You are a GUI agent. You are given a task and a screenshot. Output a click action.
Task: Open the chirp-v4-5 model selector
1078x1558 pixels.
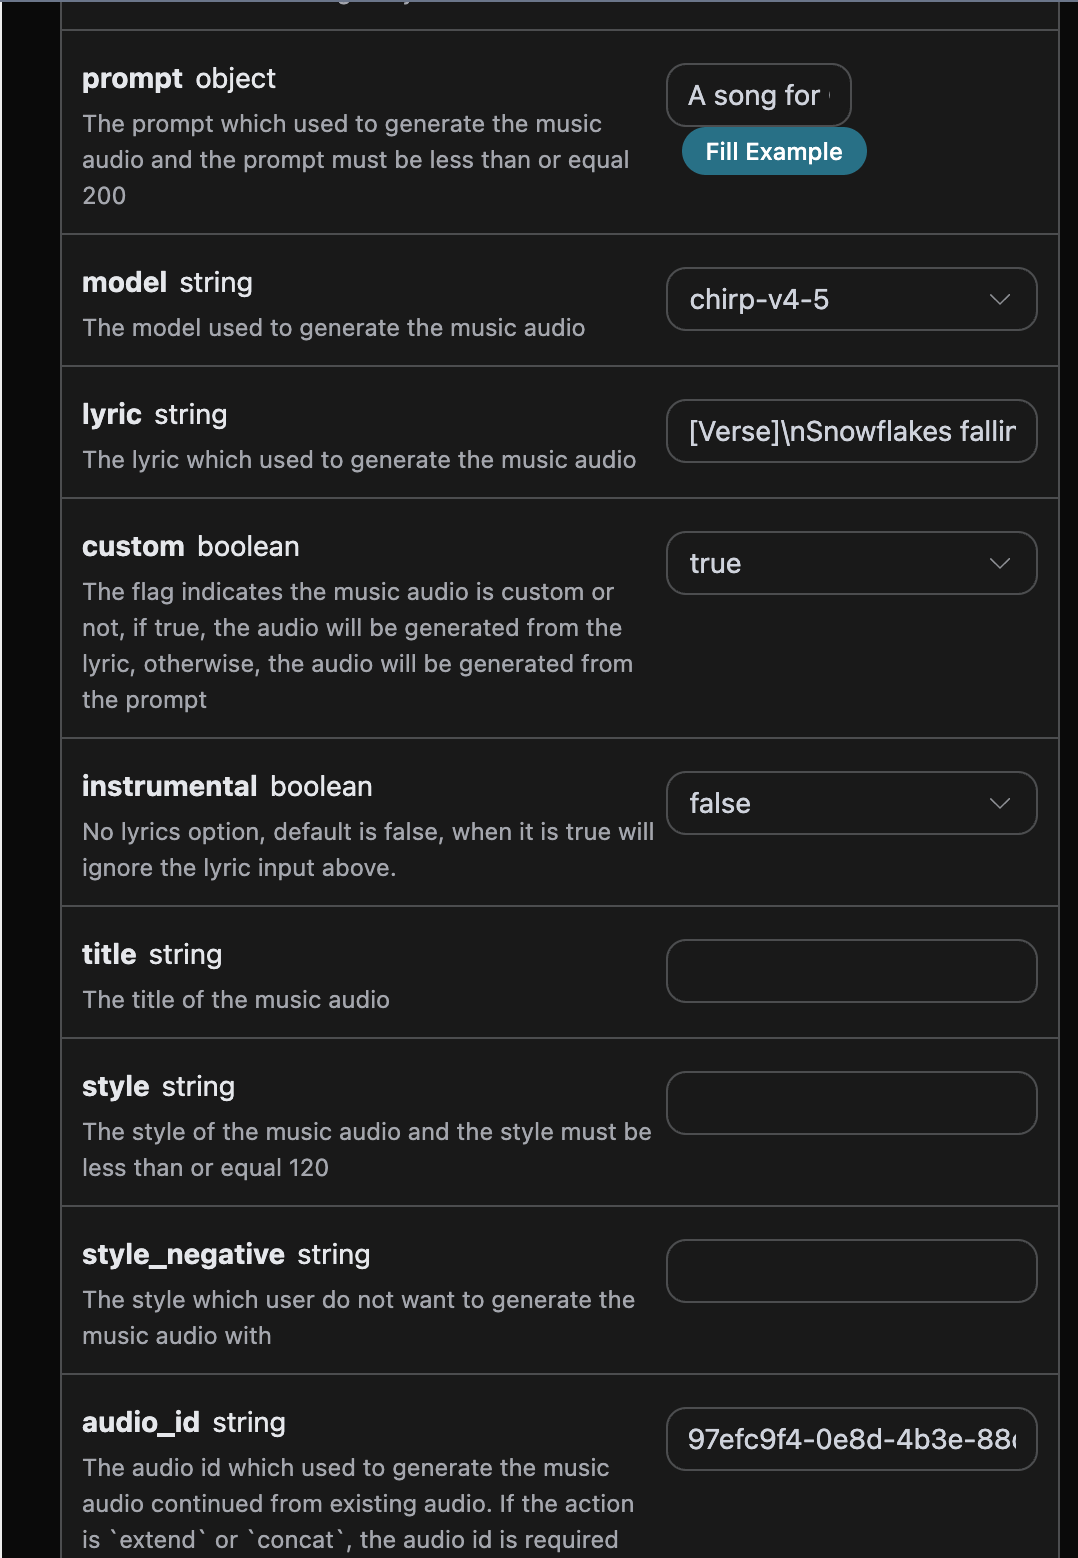[850, 299]
